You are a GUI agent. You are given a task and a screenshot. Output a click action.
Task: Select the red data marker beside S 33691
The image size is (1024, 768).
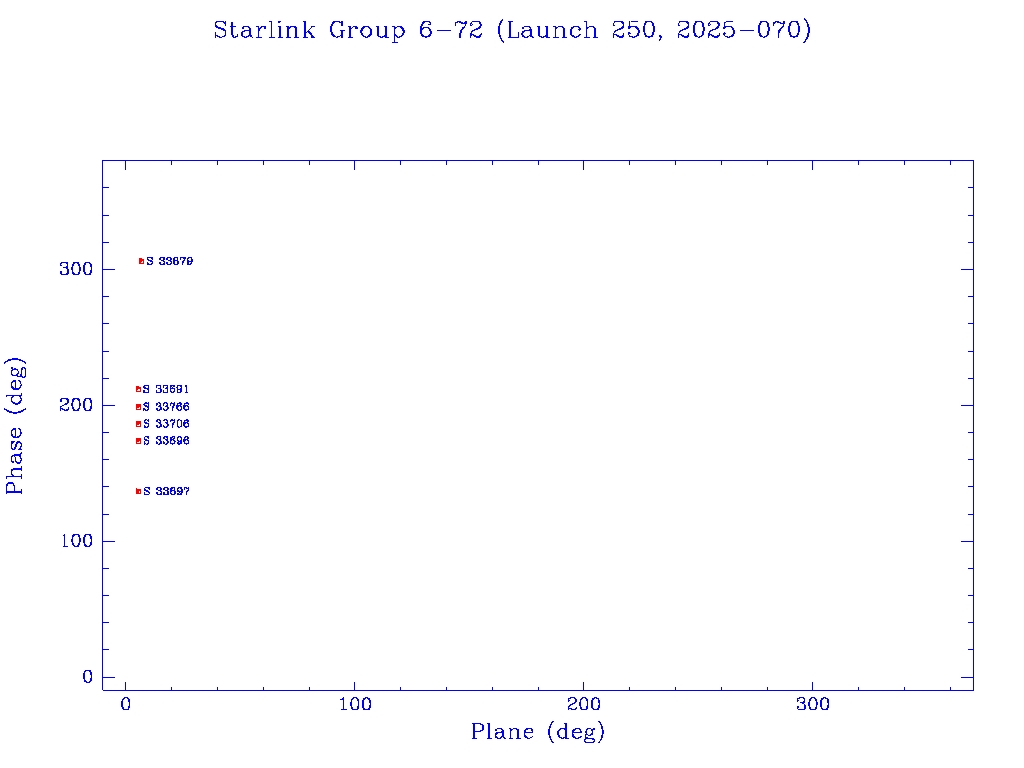click(138, 389)
